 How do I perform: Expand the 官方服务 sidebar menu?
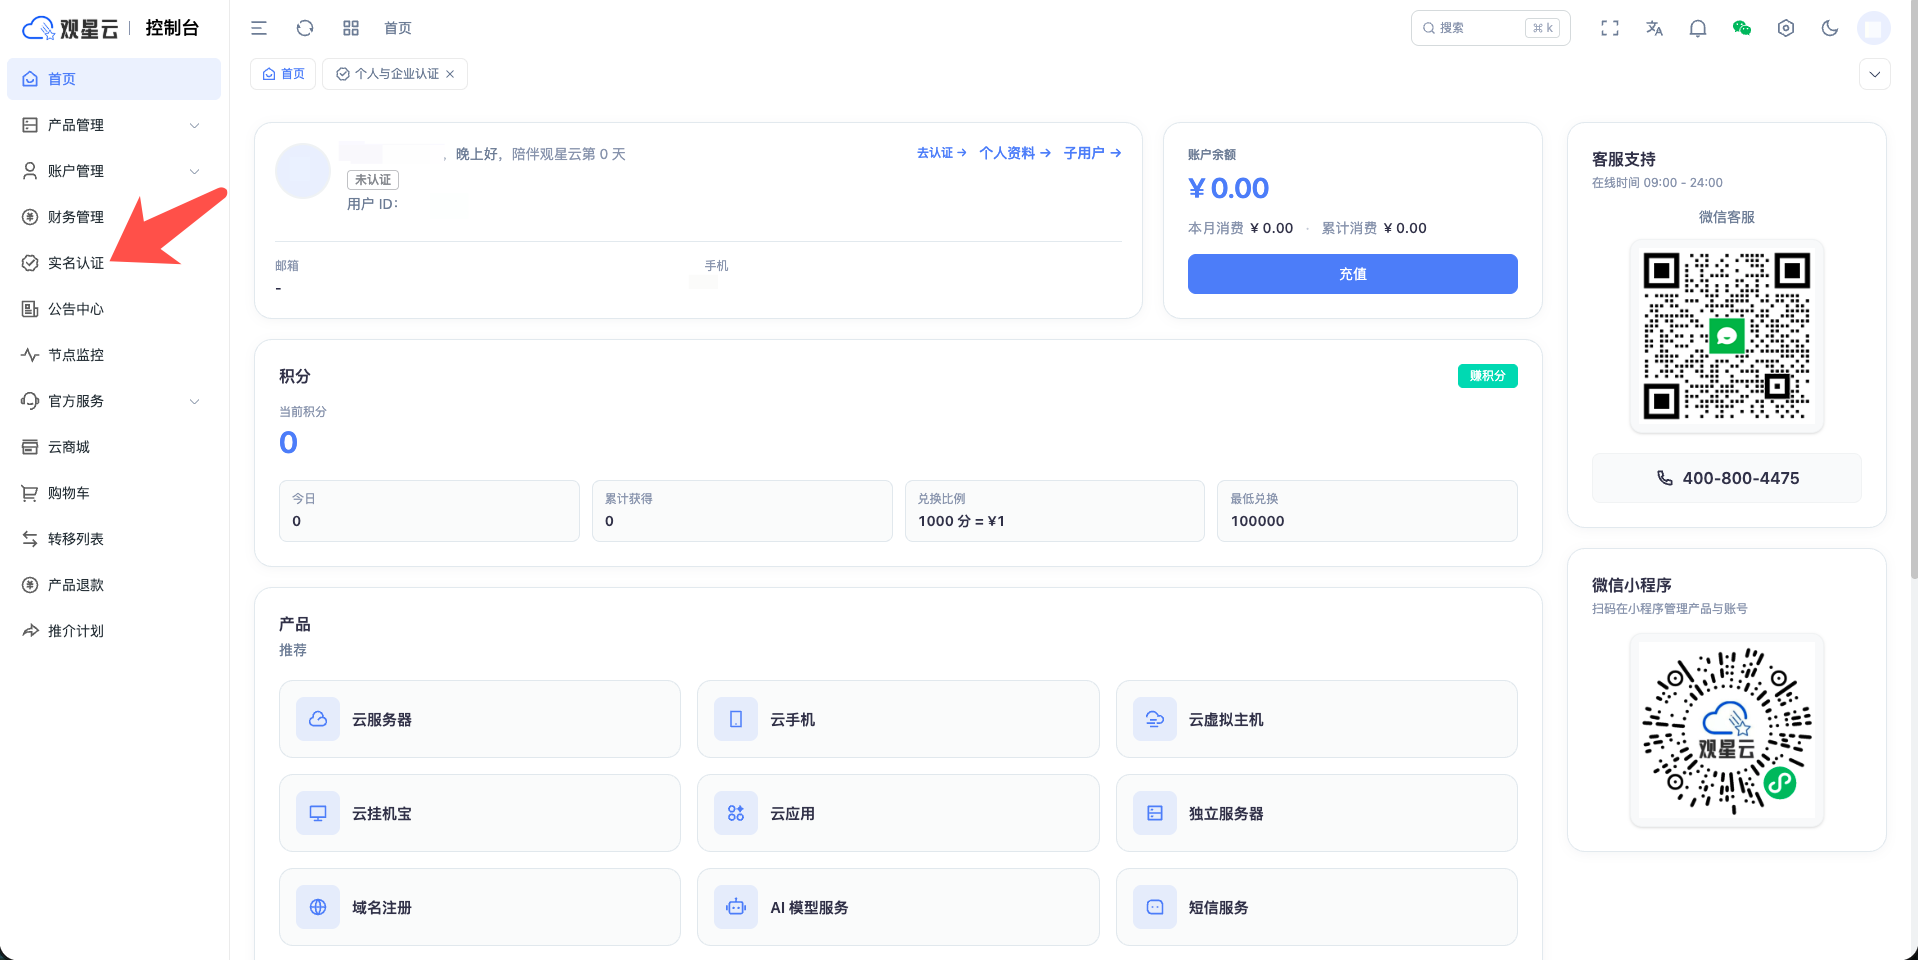tap(113, 401)
